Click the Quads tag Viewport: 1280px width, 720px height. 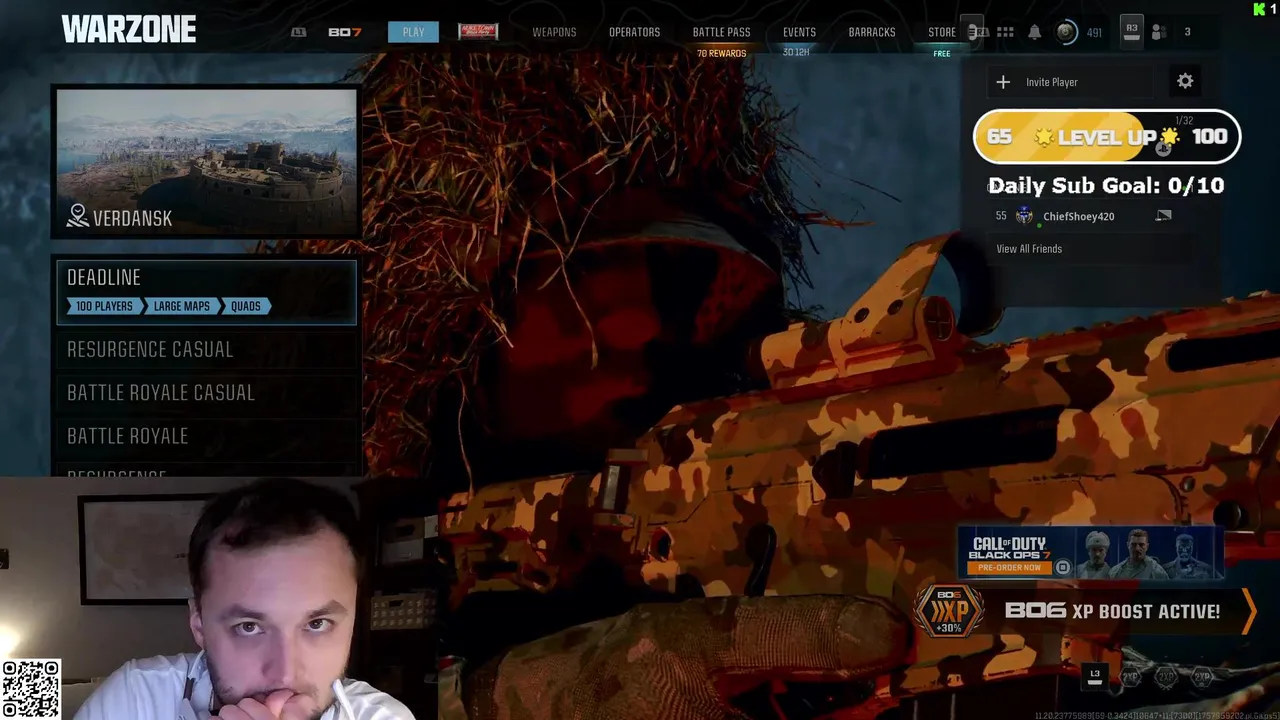246,306
